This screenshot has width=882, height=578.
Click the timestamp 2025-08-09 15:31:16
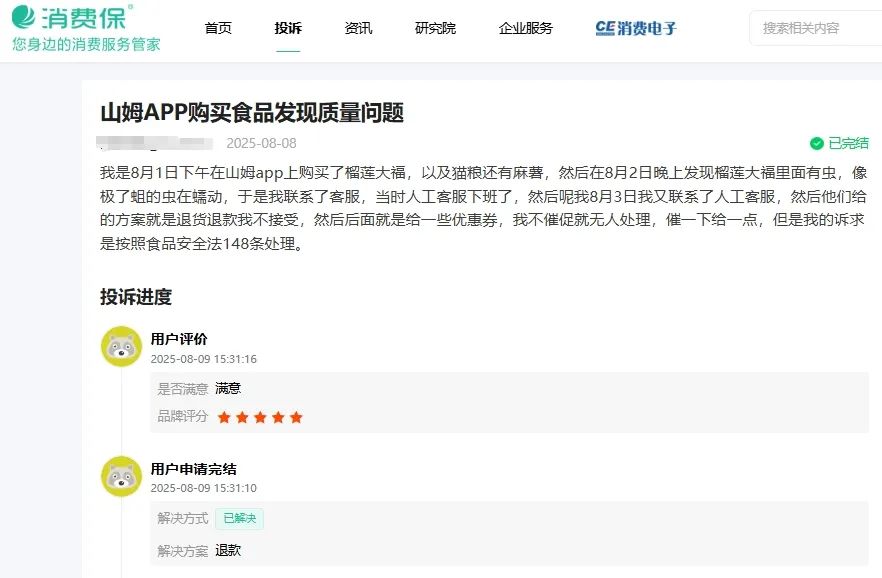coord(204,359)
